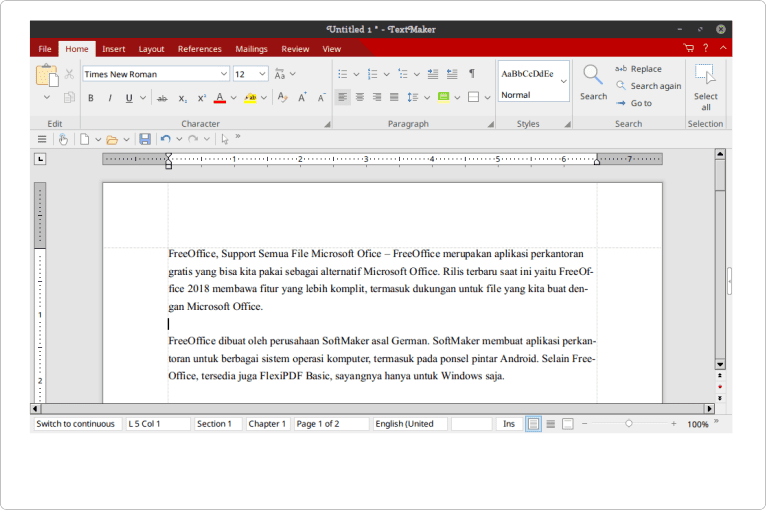Center align the paragraph
The image size is (766, 510).
click(360, 97)
